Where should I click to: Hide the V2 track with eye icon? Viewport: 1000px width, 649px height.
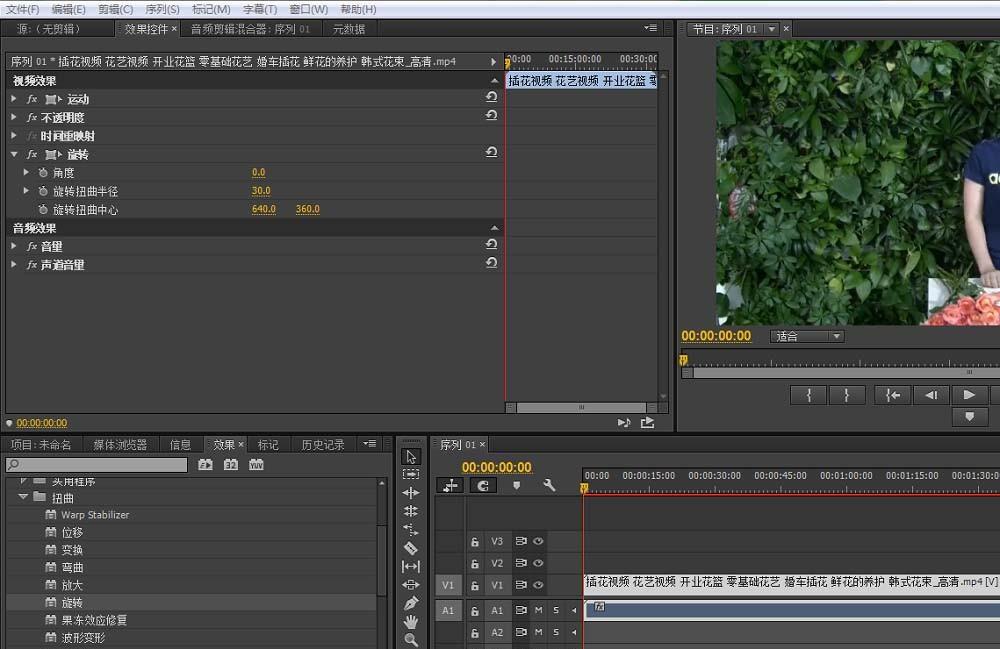[538, 563]
